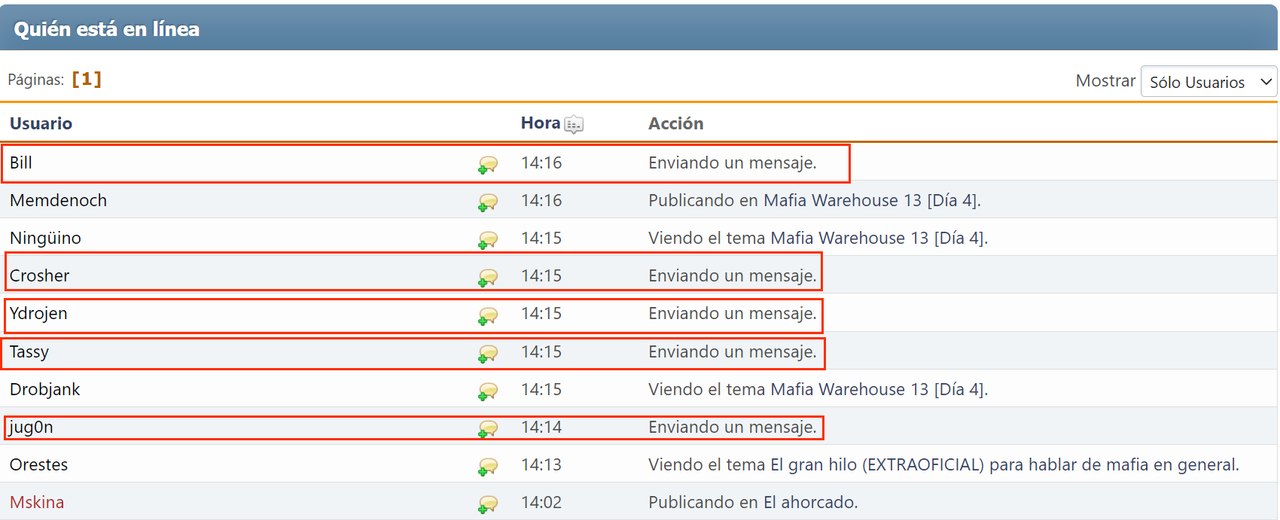Open Mafia Warehouse 13 link in Drobjank's action
This screenshot has height=520, width=1280.
click(877, 389)
